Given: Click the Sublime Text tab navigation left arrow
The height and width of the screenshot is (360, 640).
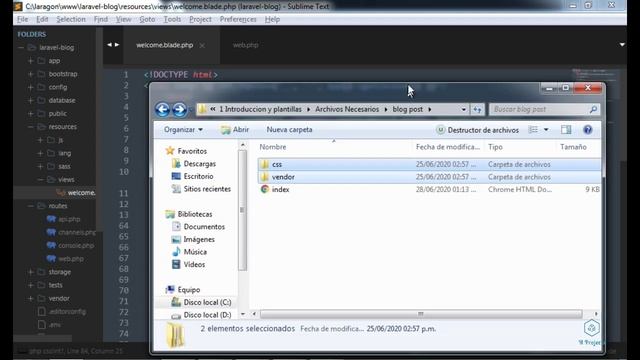Looking at the screenshot, I should point(109,45).
